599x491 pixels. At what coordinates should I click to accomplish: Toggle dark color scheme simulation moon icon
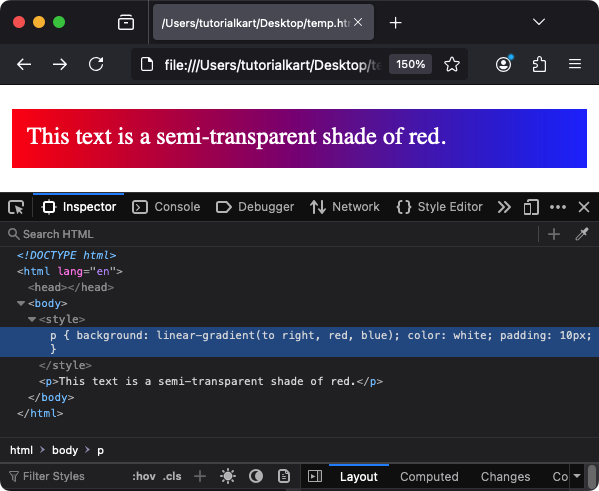(x=256, y=476)
